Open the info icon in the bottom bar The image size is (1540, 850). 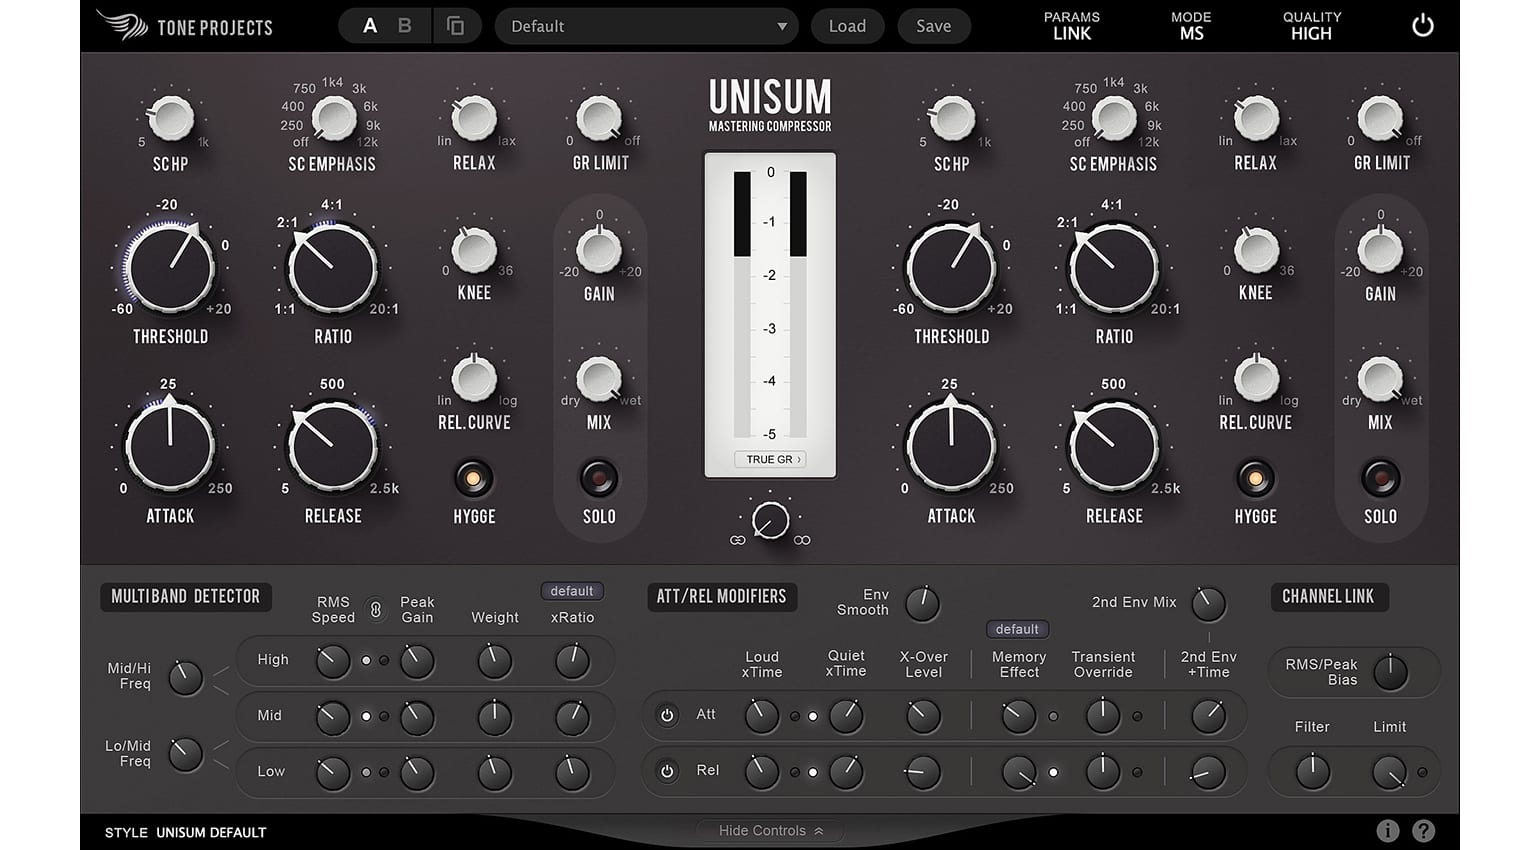pyautogui.click(x=1388, y=830)
